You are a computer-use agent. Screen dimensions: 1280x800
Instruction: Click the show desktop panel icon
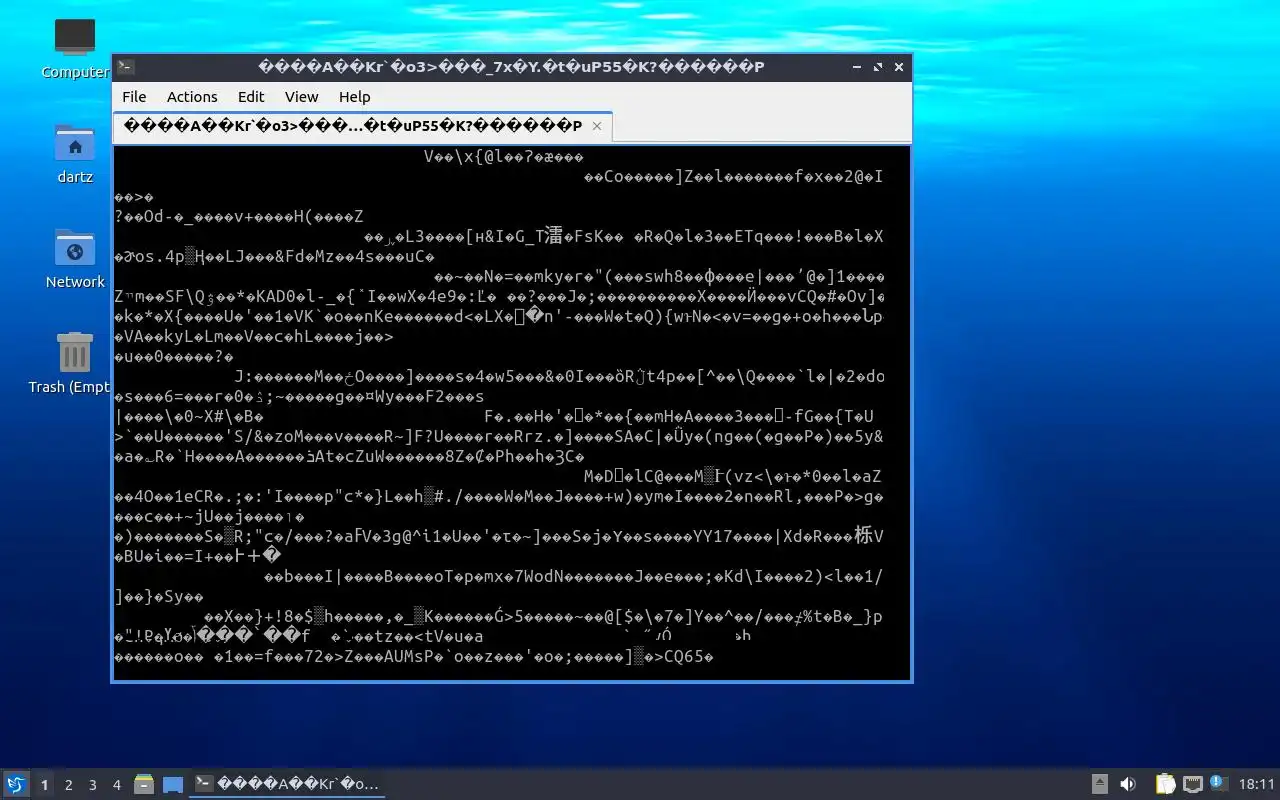point(173,785)
